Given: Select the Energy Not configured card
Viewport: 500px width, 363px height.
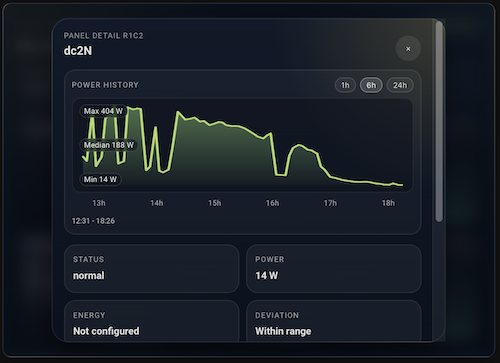Looking at the screenshot, I should tap(152, 321).
